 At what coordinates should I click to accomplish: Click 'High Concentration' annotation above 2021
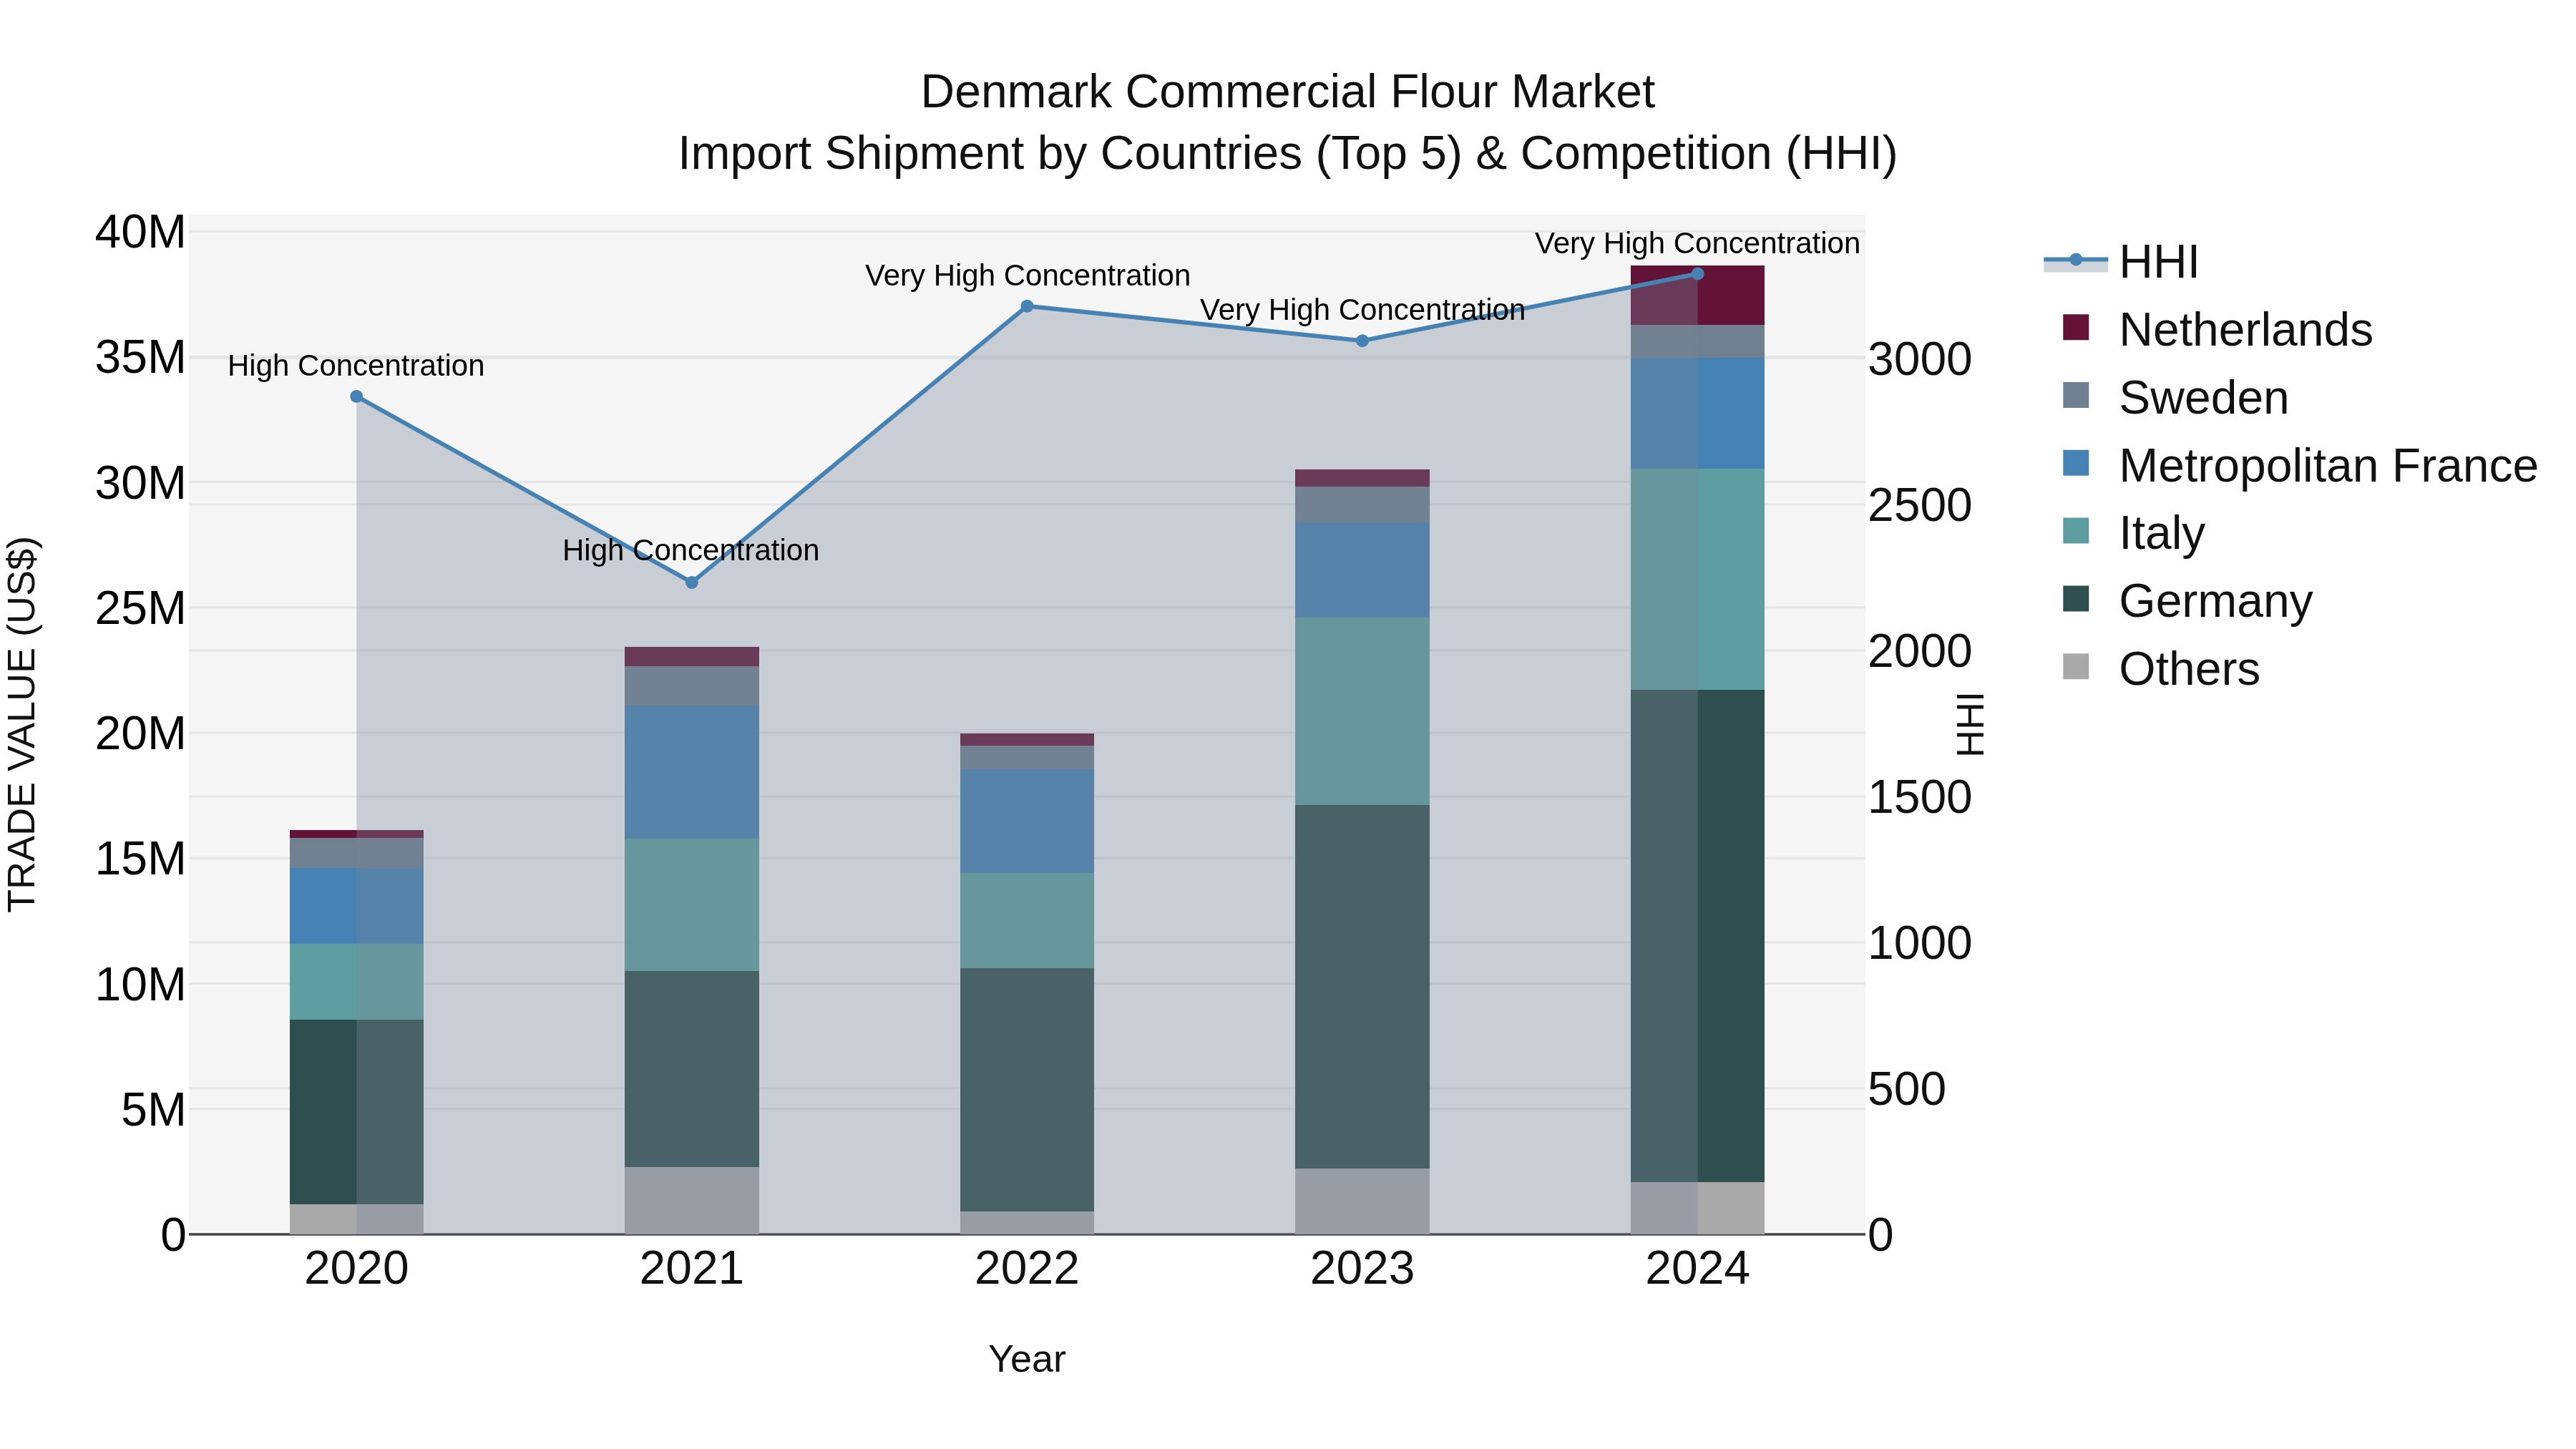[x=691, y=550]
